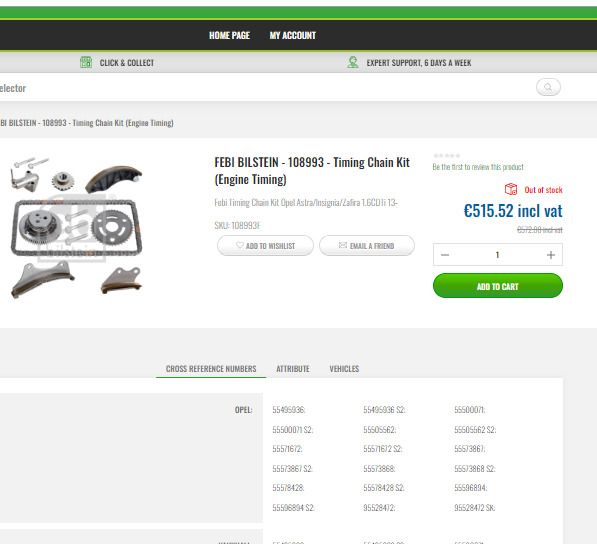
Task: Switch to the Attribute tab
Action: (293, 369)
